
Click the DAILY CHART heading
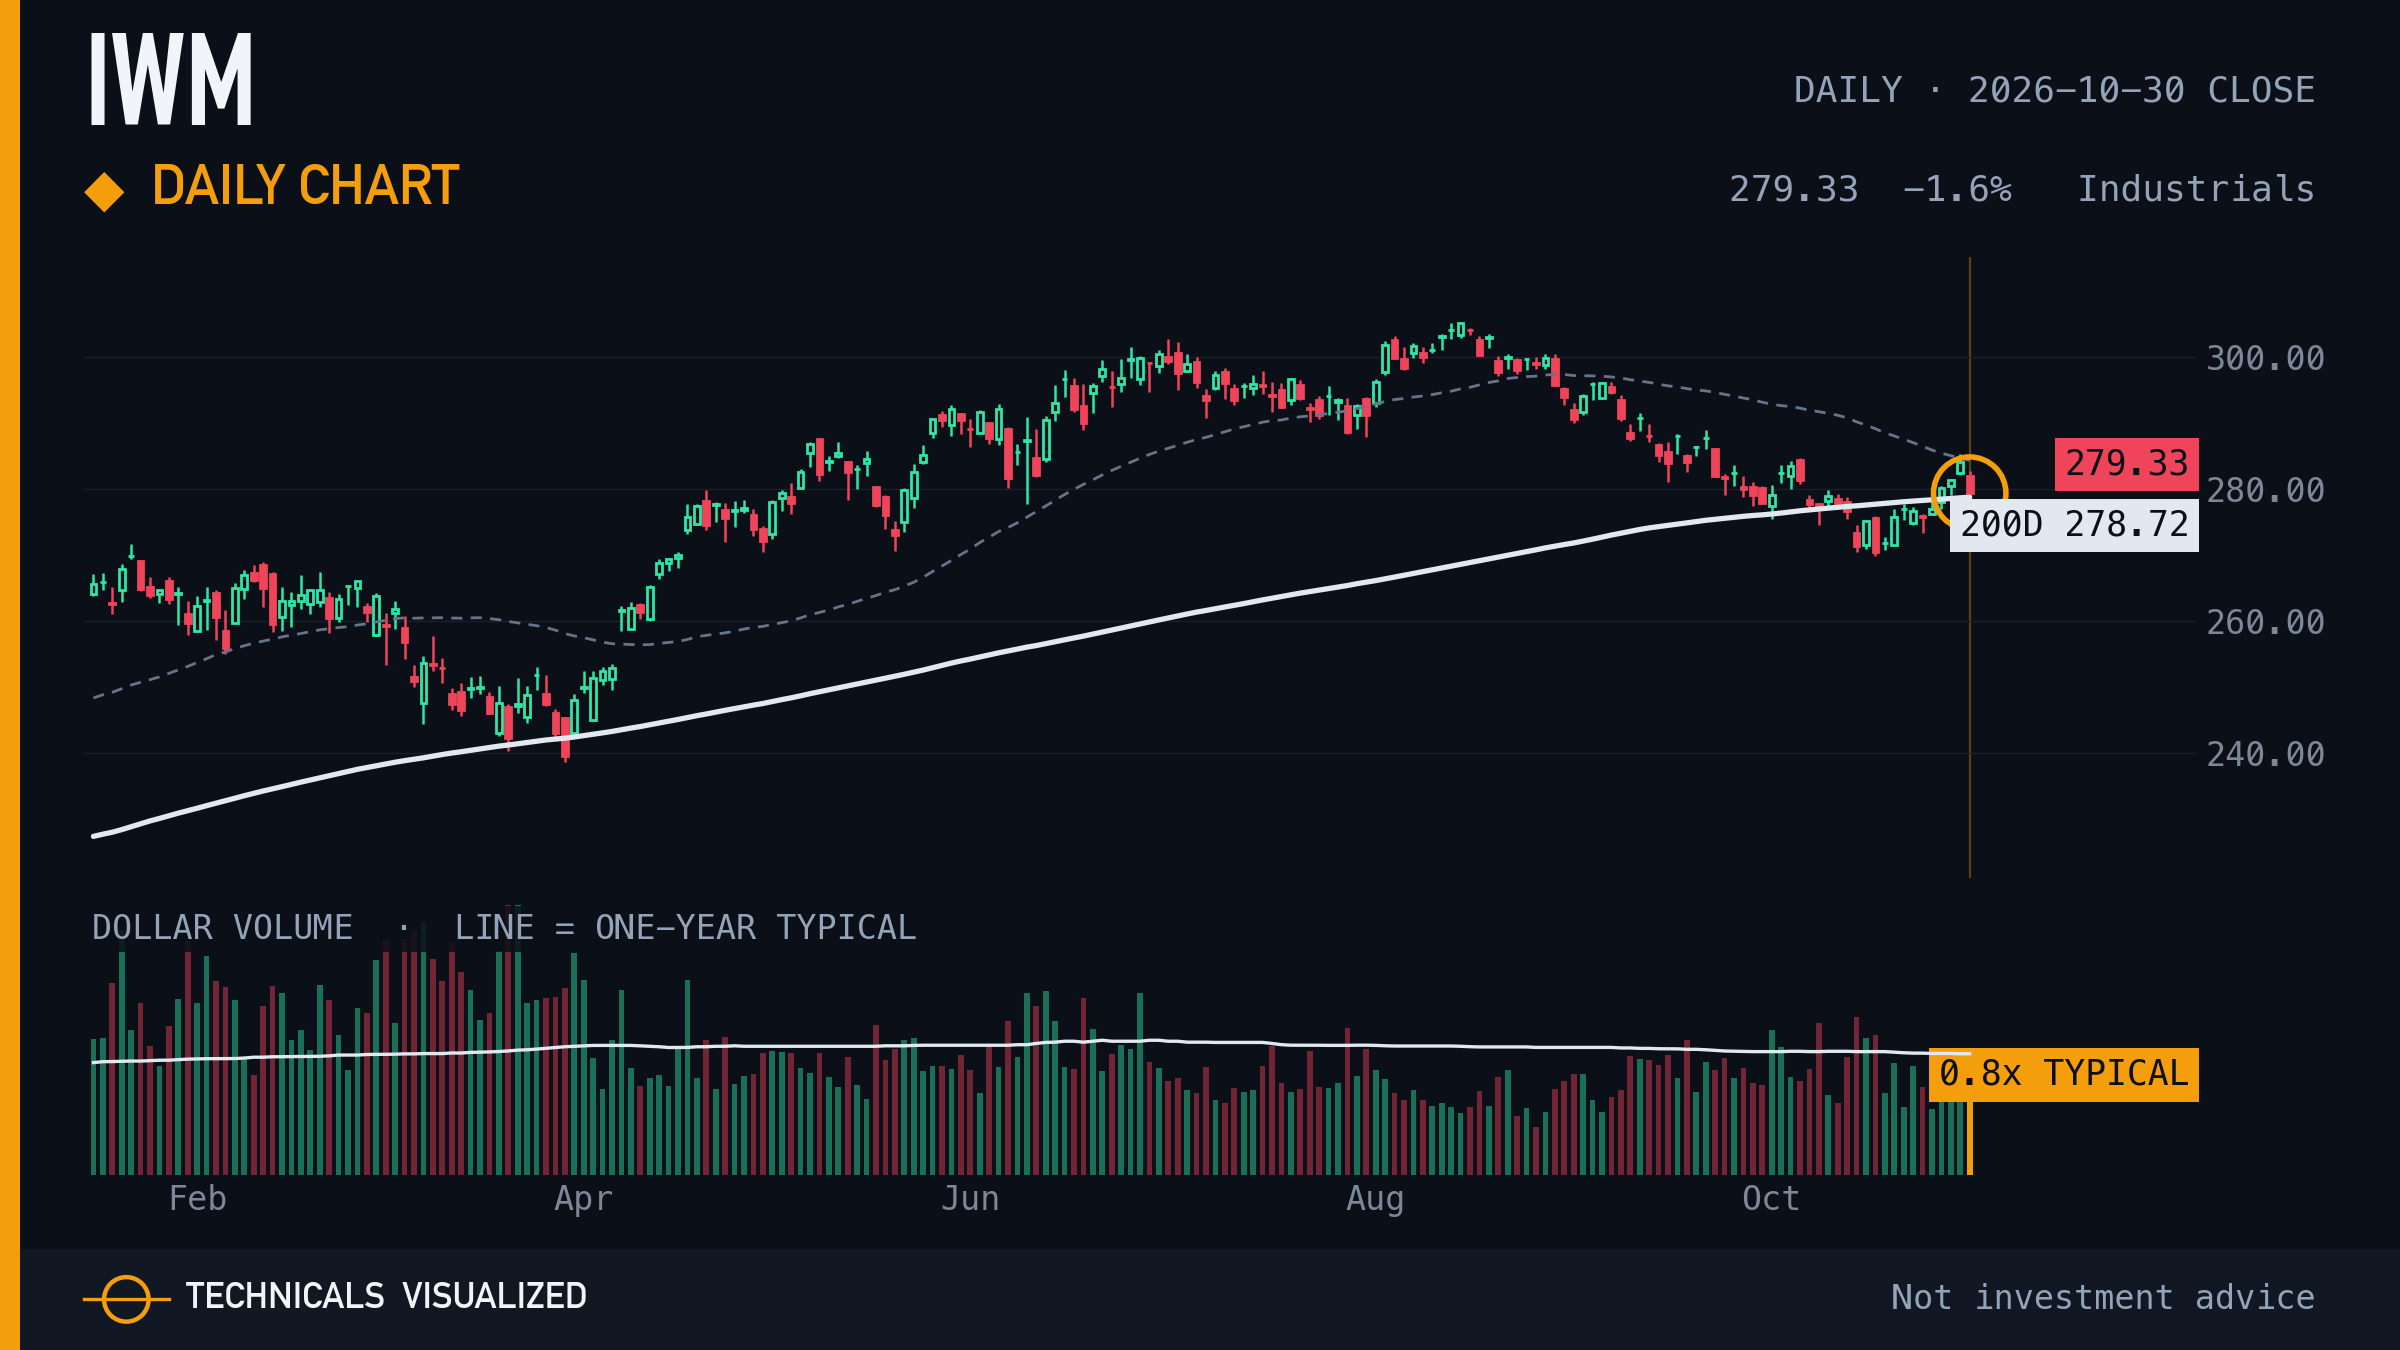305,186
